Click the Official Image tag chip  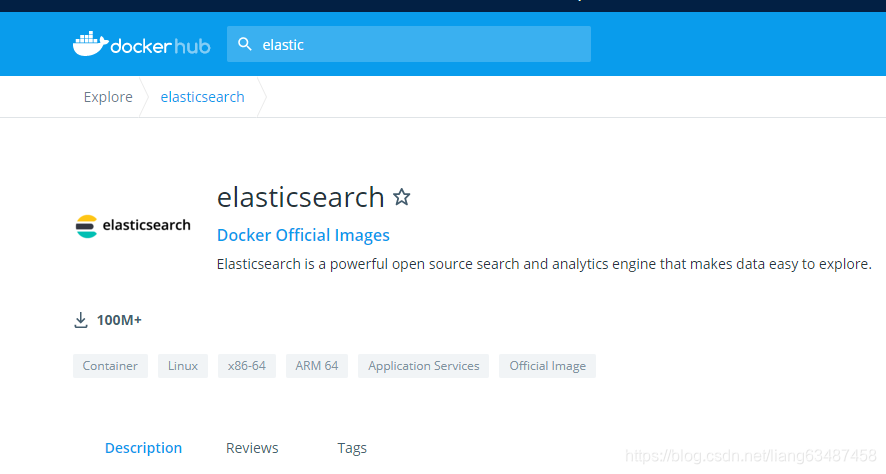coord(548,366)
